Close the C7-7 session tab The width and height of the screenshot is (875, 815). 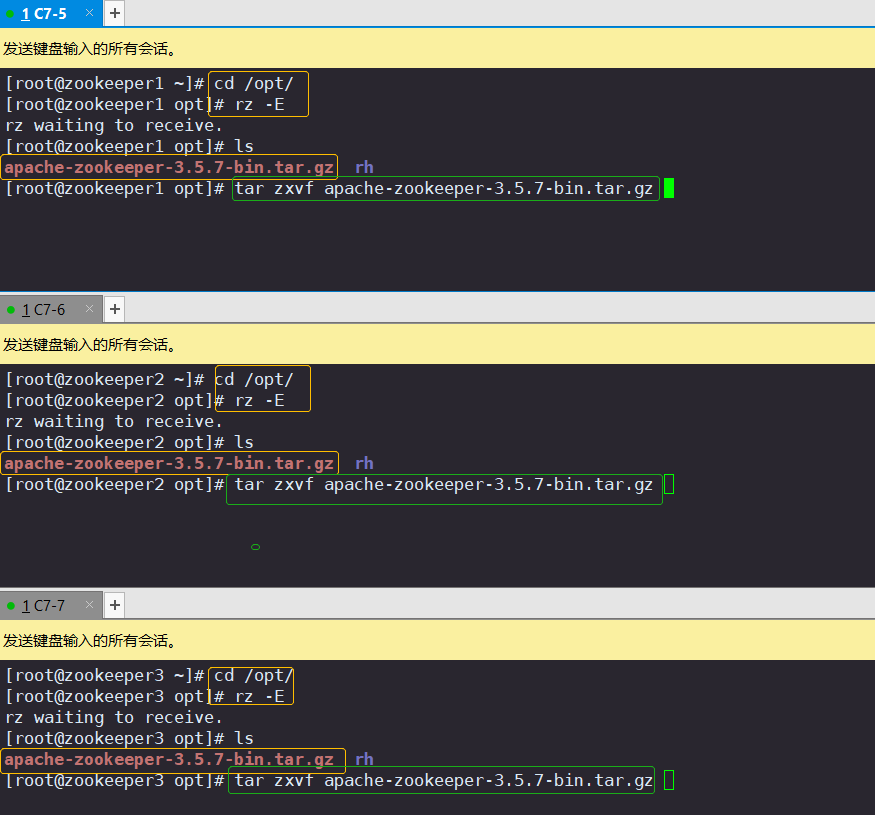pos(89,605)
